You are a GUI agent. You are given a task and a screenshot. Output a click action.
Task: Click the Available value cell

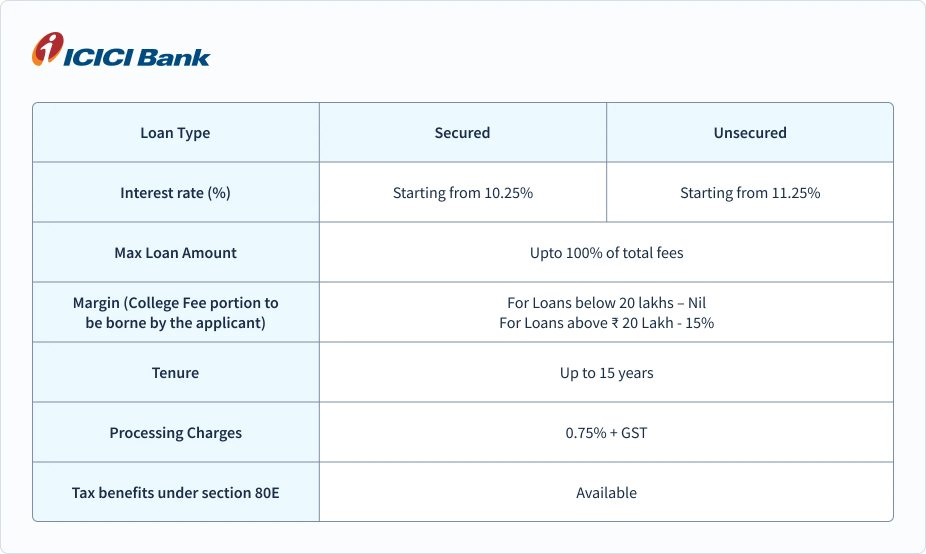tap(606, 493)
